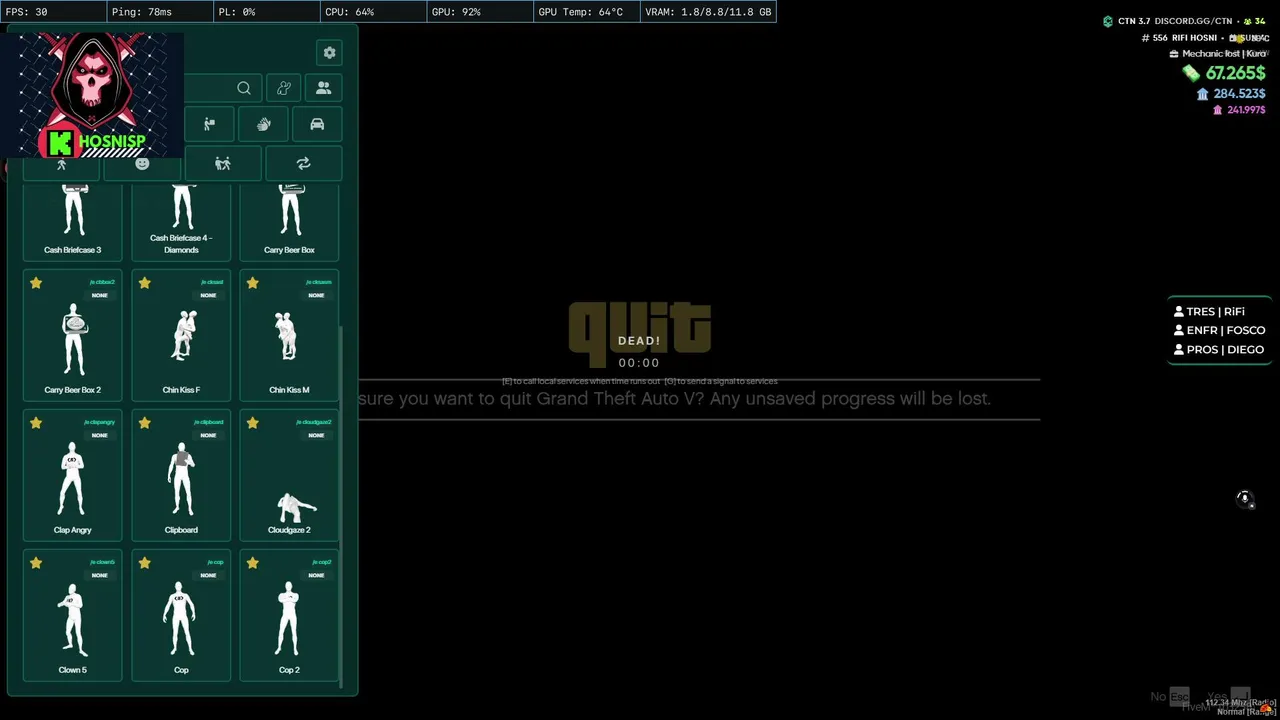Viewport: 1280px width, 720px height.
Task: Toggle favorite star on Chin Kiss M
Action: tap(252, 283)
